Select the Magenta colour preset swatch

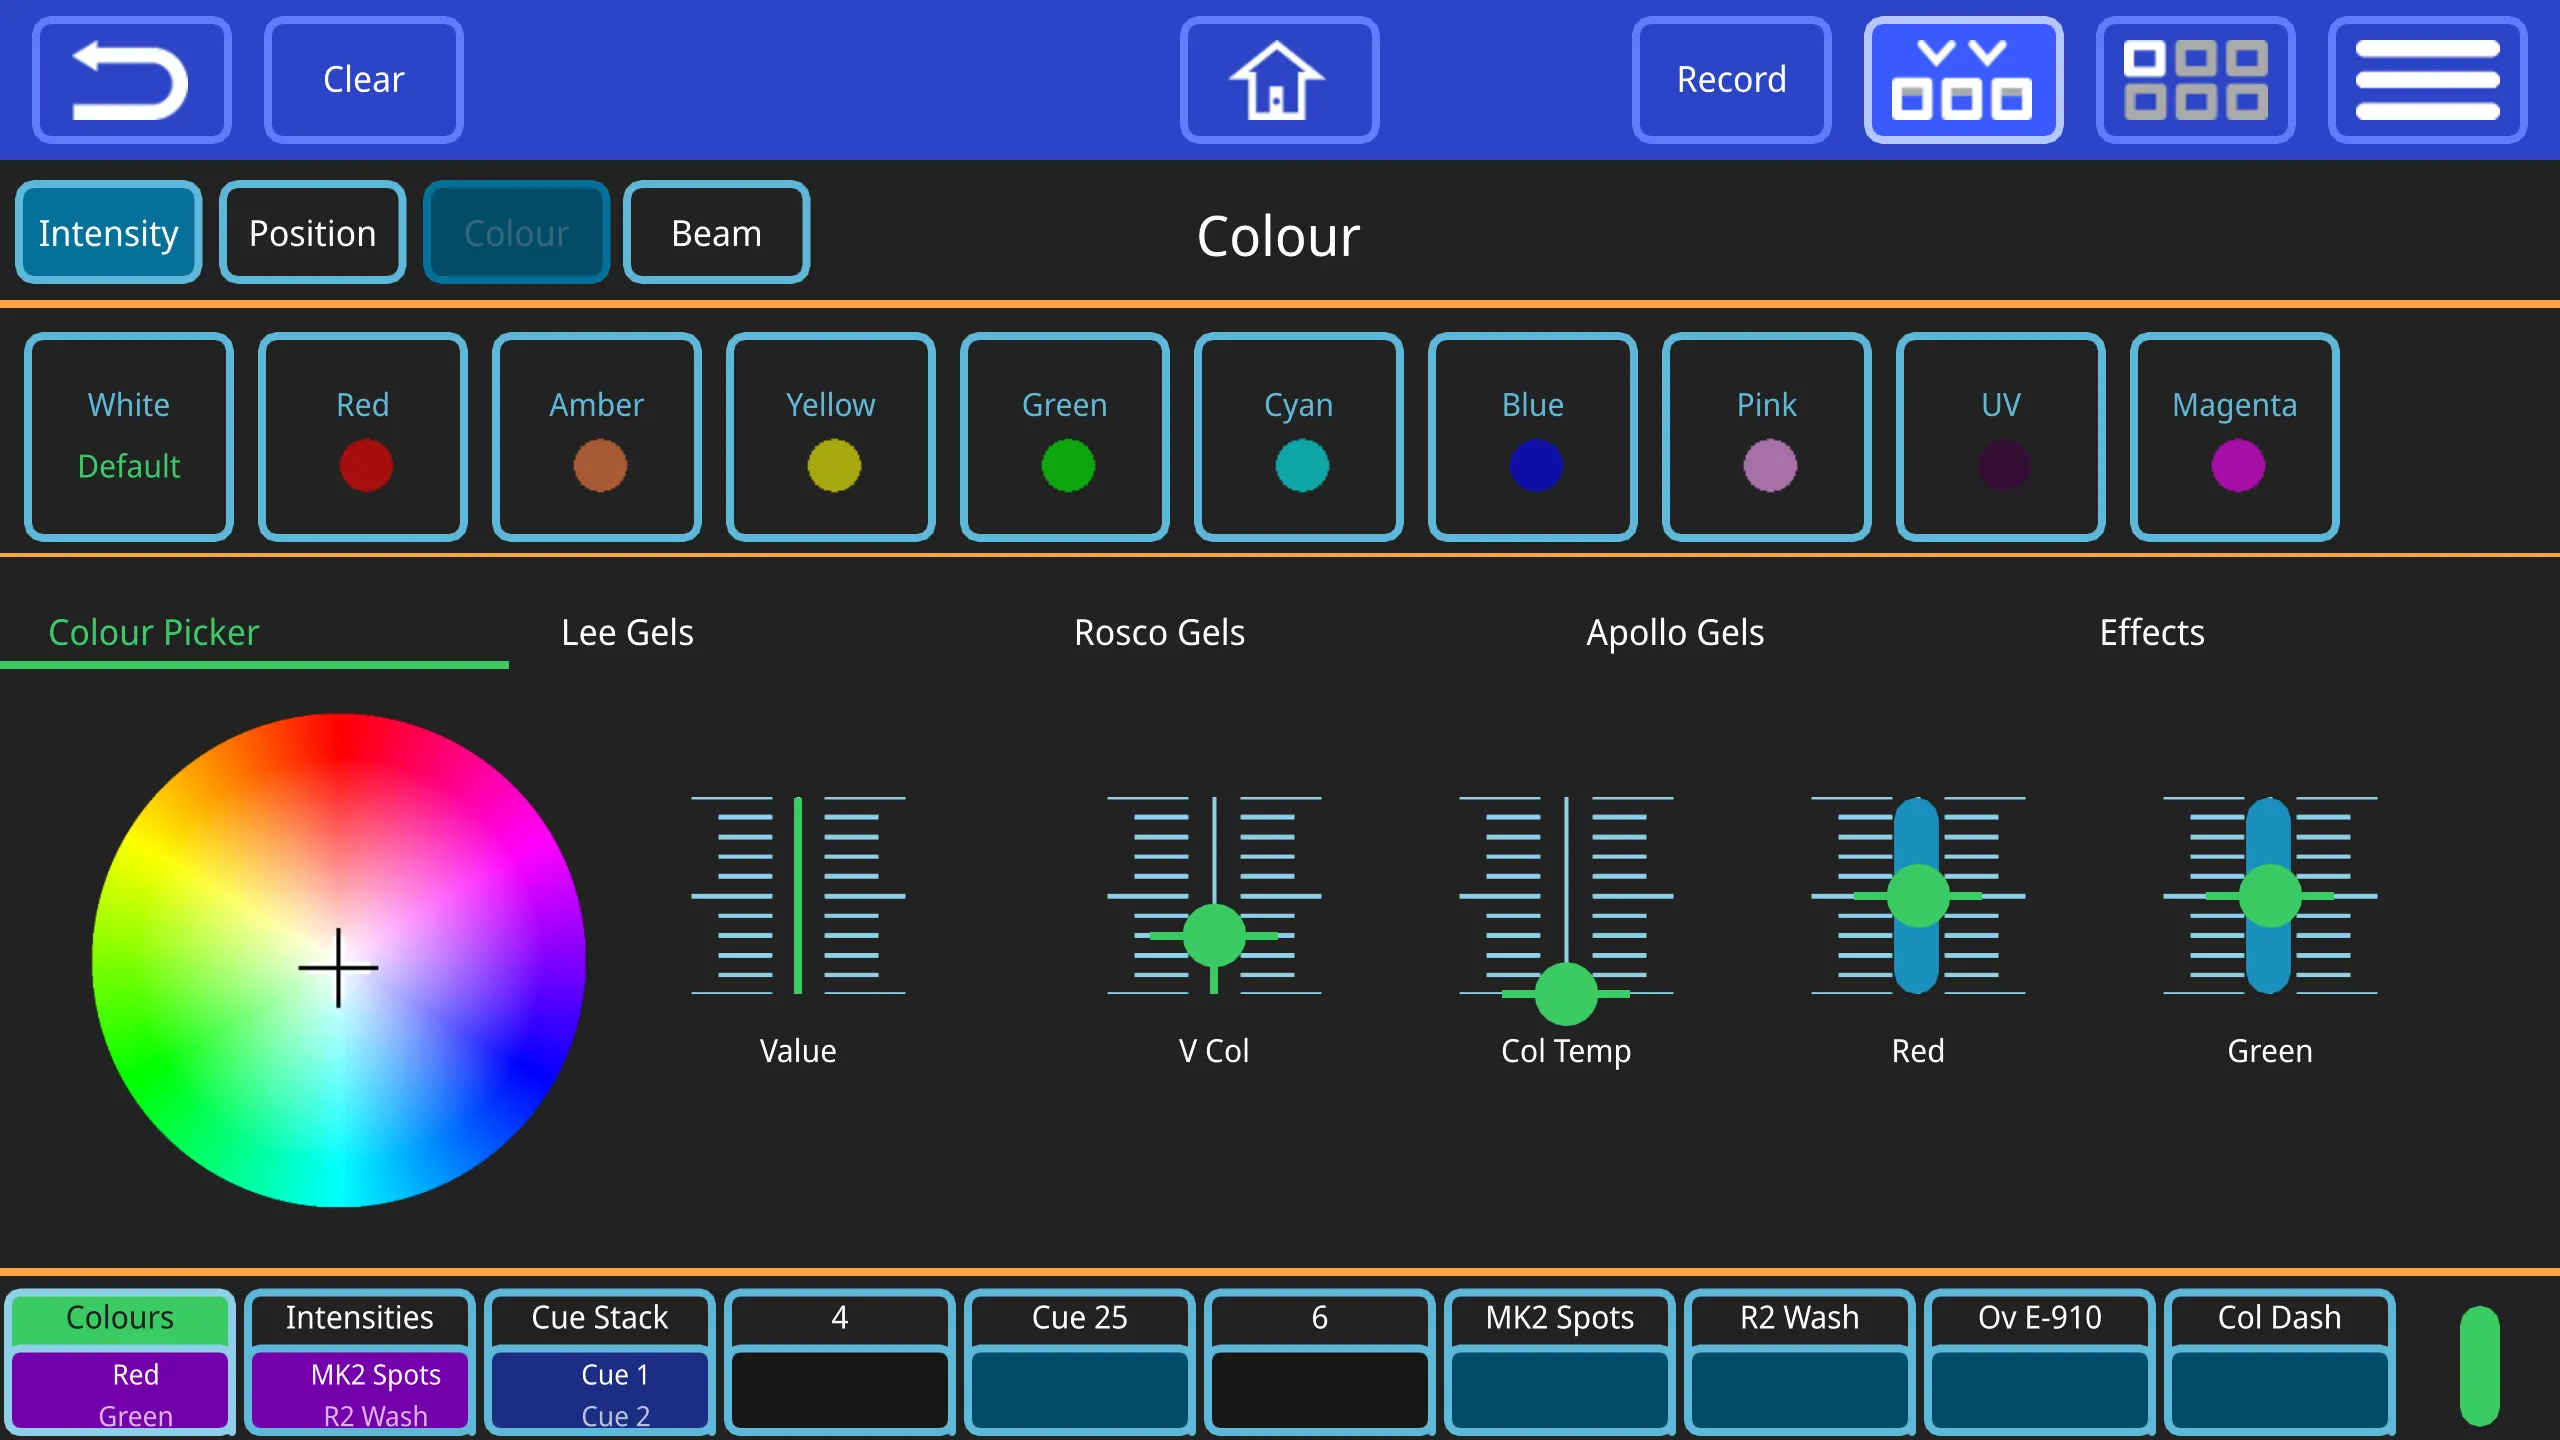[x=2236, y=434]
